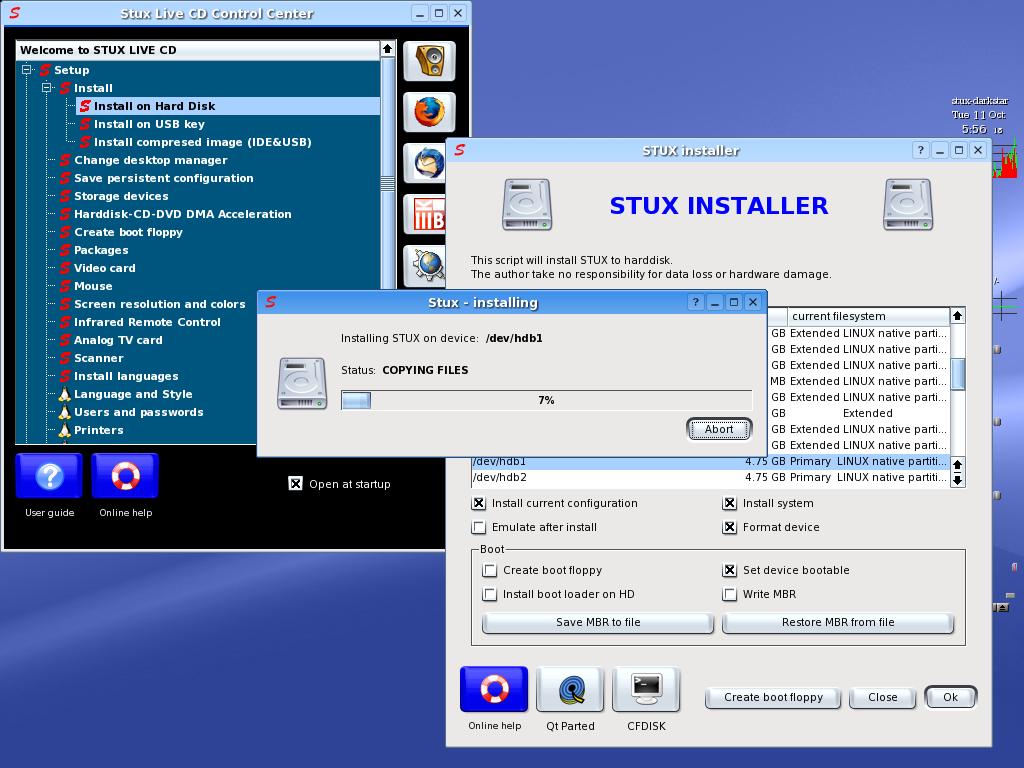Enable Emulate after install
Image resolution: width=1024 pixels, height=768 pixels.
pos(479,527)
